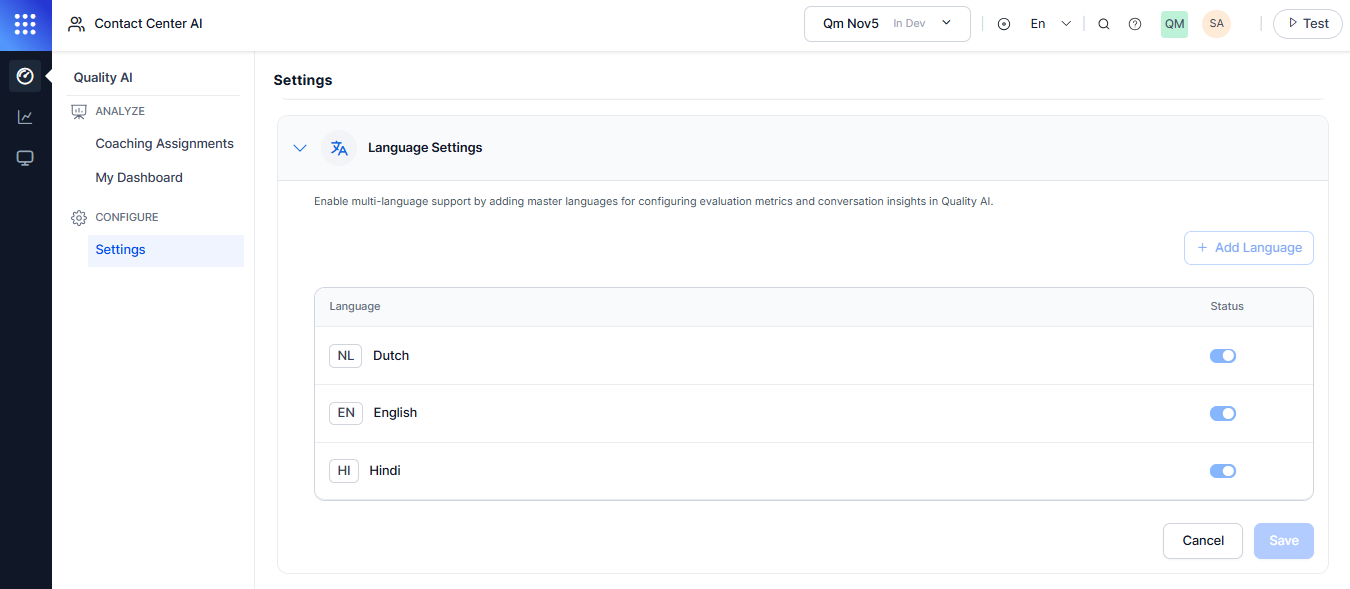This screenshot has height=589, width=1350.
Task: Click the Contact Center AI people icon
Action: (76, 22)
